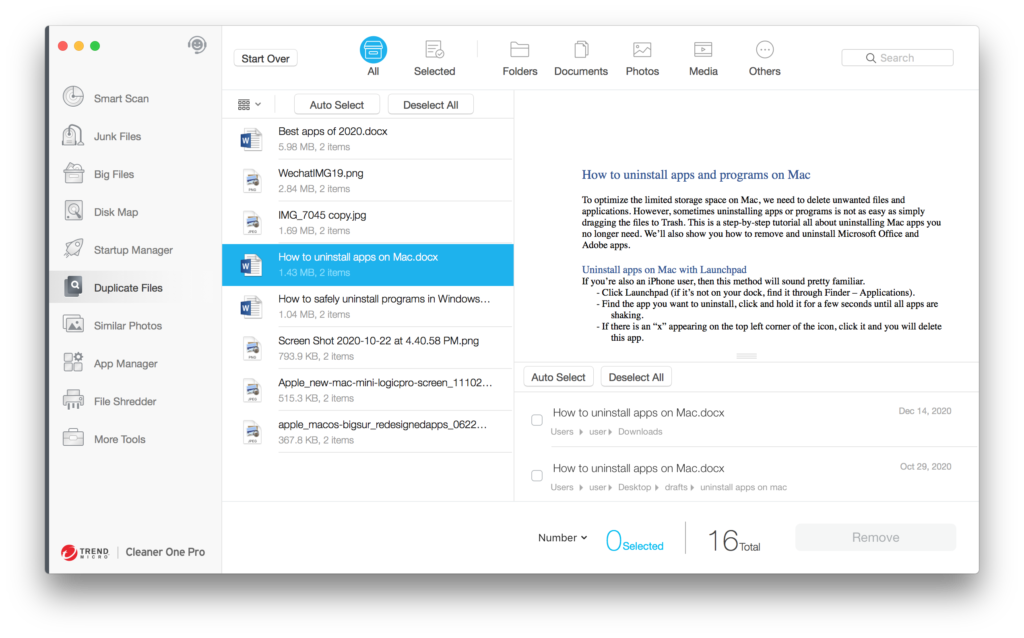Tick the Desktop drafts copy checkbox

(537, 476)
